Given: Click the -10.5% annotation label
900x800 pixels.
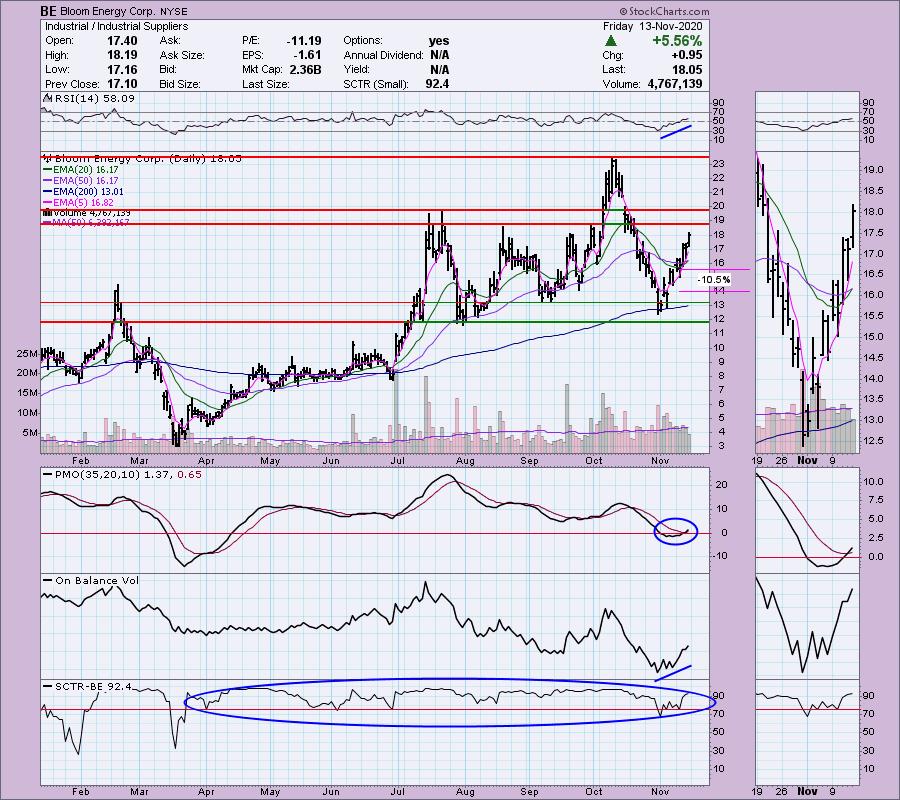Looking at the screenshot, I should pos(714,279).
